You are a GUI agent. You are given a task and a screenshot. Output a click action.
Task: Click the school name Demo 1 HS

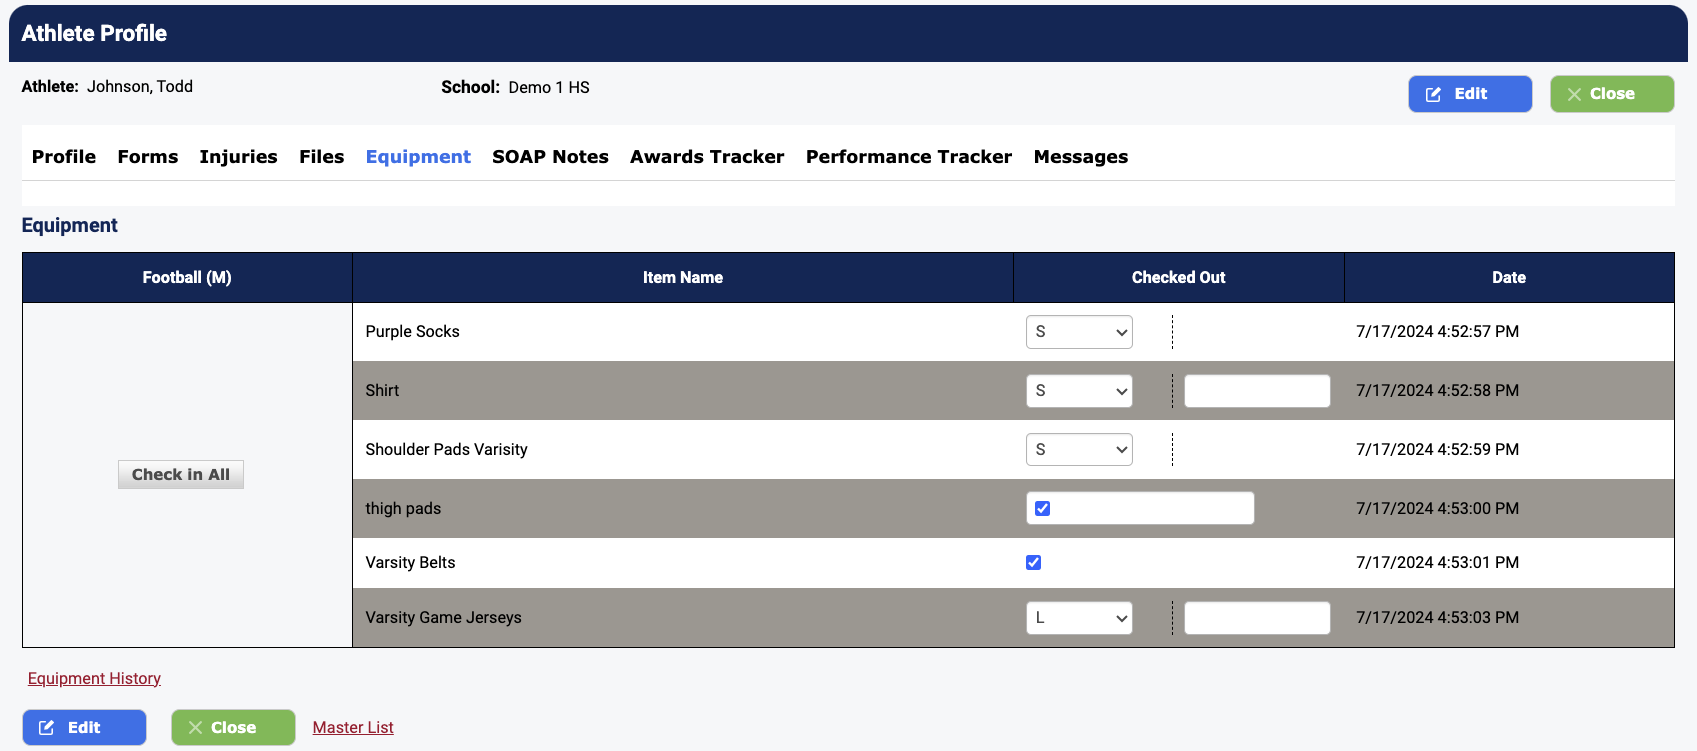coord(549,88)
